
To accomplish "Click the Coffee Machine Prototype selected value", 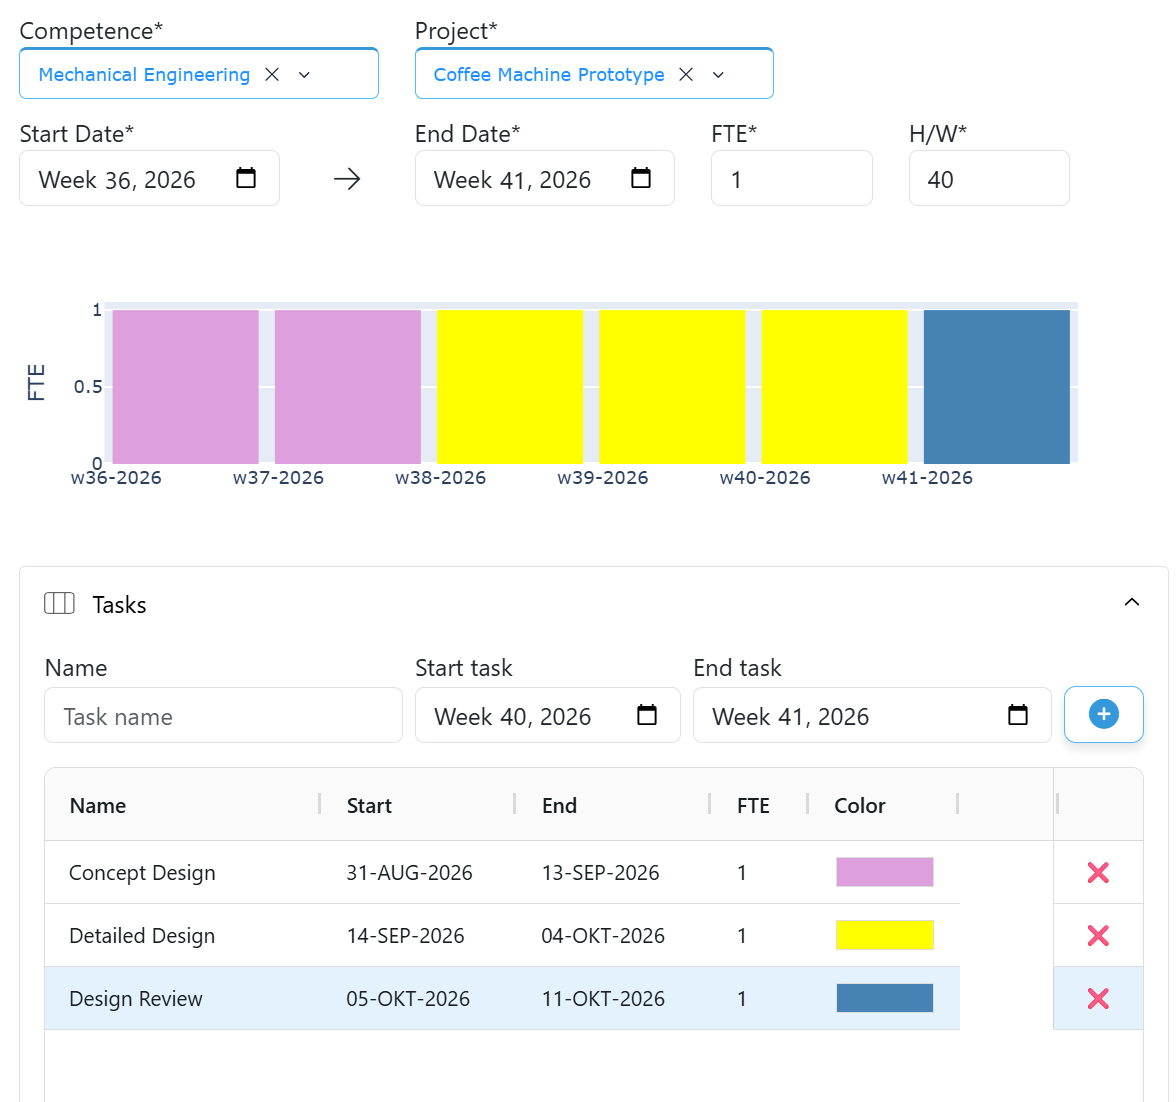I will (x=549, y=74).
